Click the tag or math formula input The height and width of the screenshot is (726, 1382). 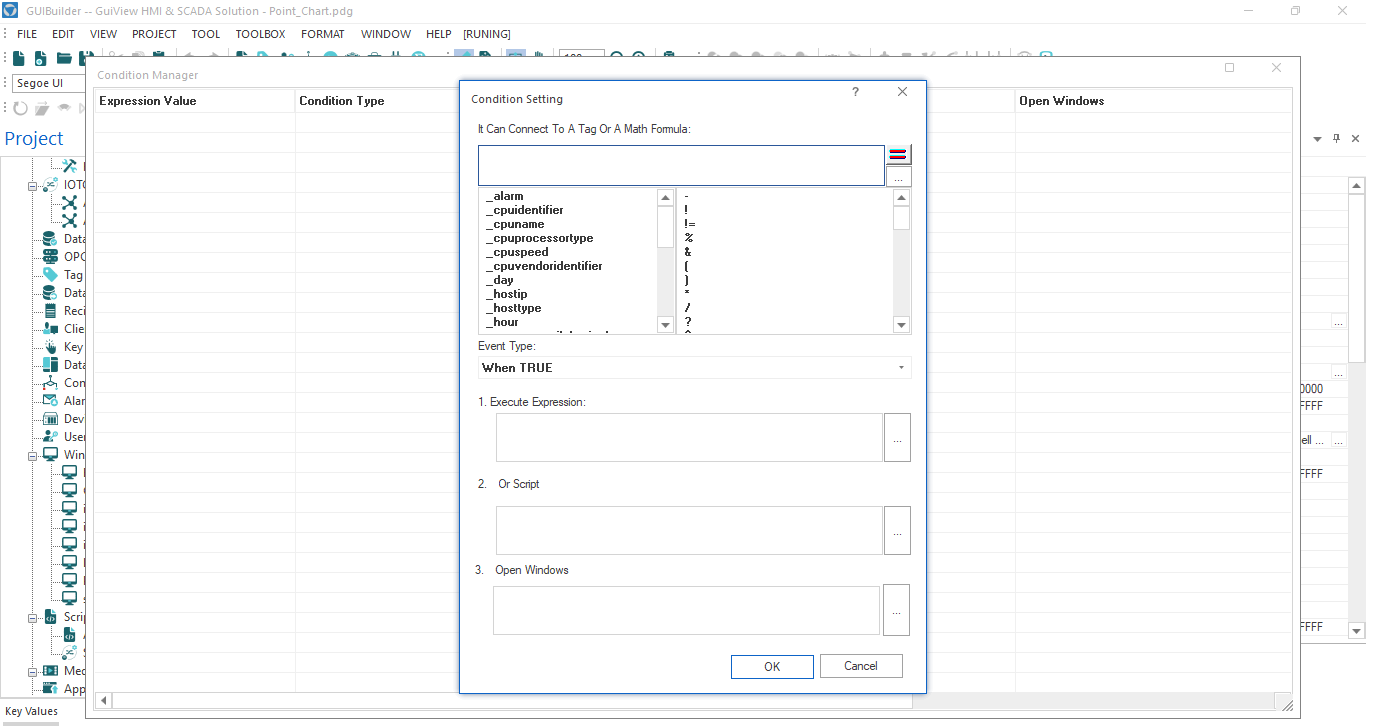[x=681, y=166]
